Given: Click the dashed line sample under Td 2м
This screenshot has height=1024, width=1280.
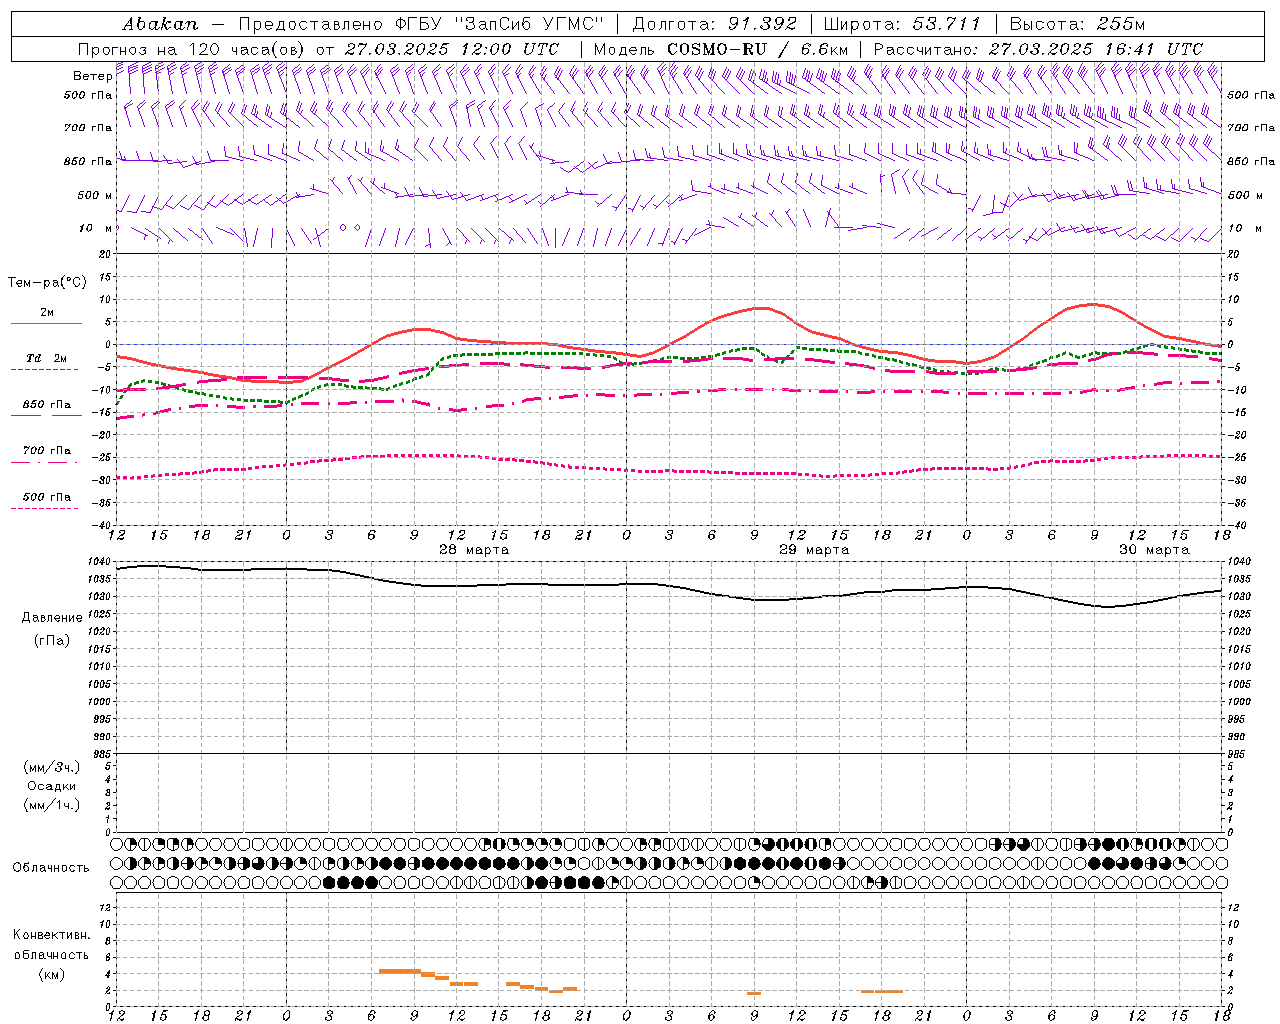Looking at the screenshot, I should point(45,370).
